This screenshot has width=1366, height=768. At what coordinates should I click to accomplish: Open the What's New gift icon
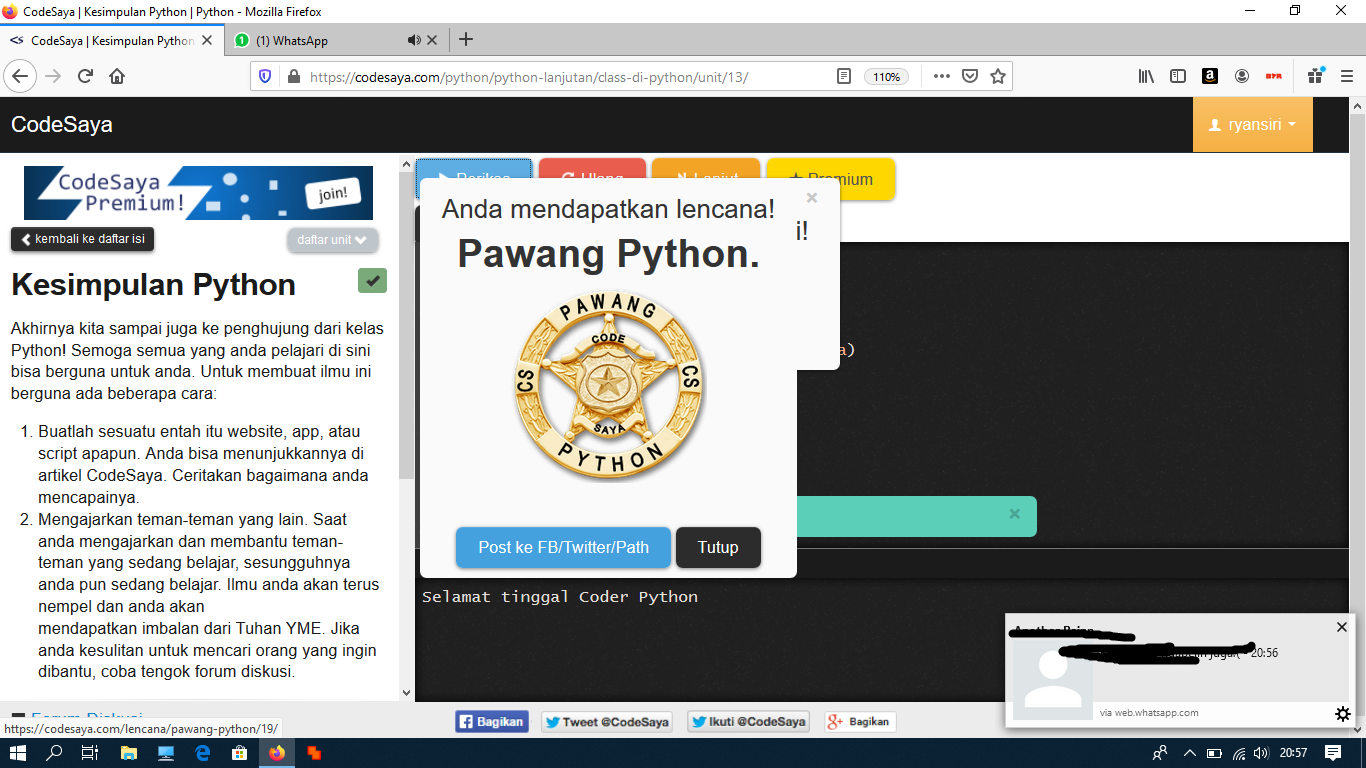(1316, 76)
